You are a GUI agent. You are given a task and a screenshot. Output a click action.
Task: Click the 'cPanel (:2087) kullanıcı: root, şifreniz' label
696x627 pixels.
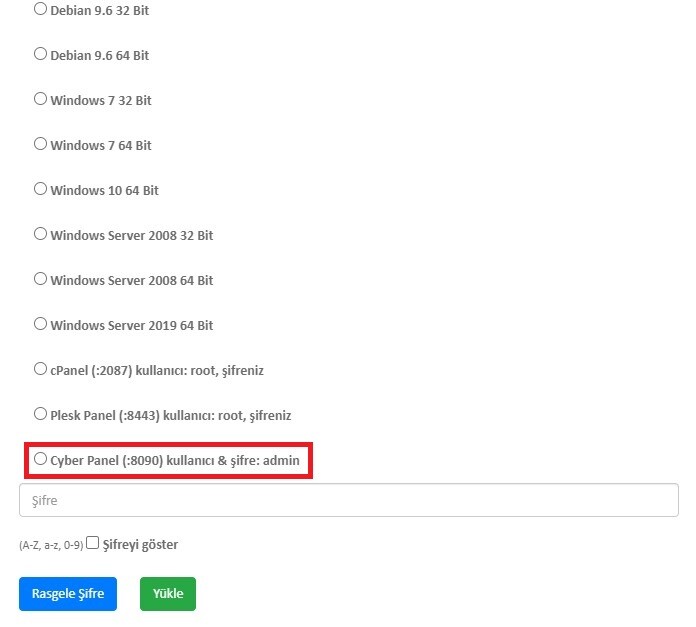[157, 371]
